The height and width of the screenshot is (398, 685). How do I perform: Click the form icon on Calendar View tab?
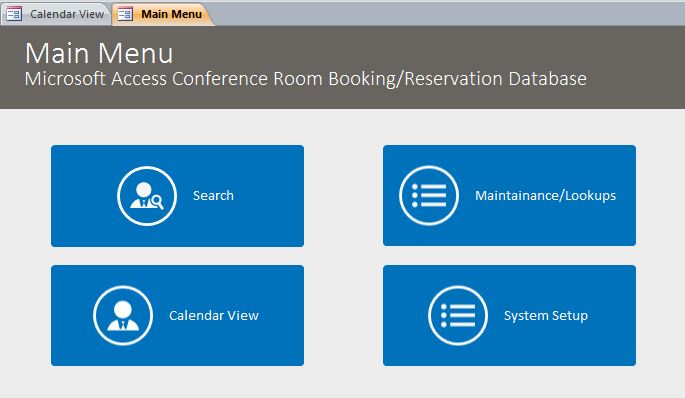tap(14, 14)
